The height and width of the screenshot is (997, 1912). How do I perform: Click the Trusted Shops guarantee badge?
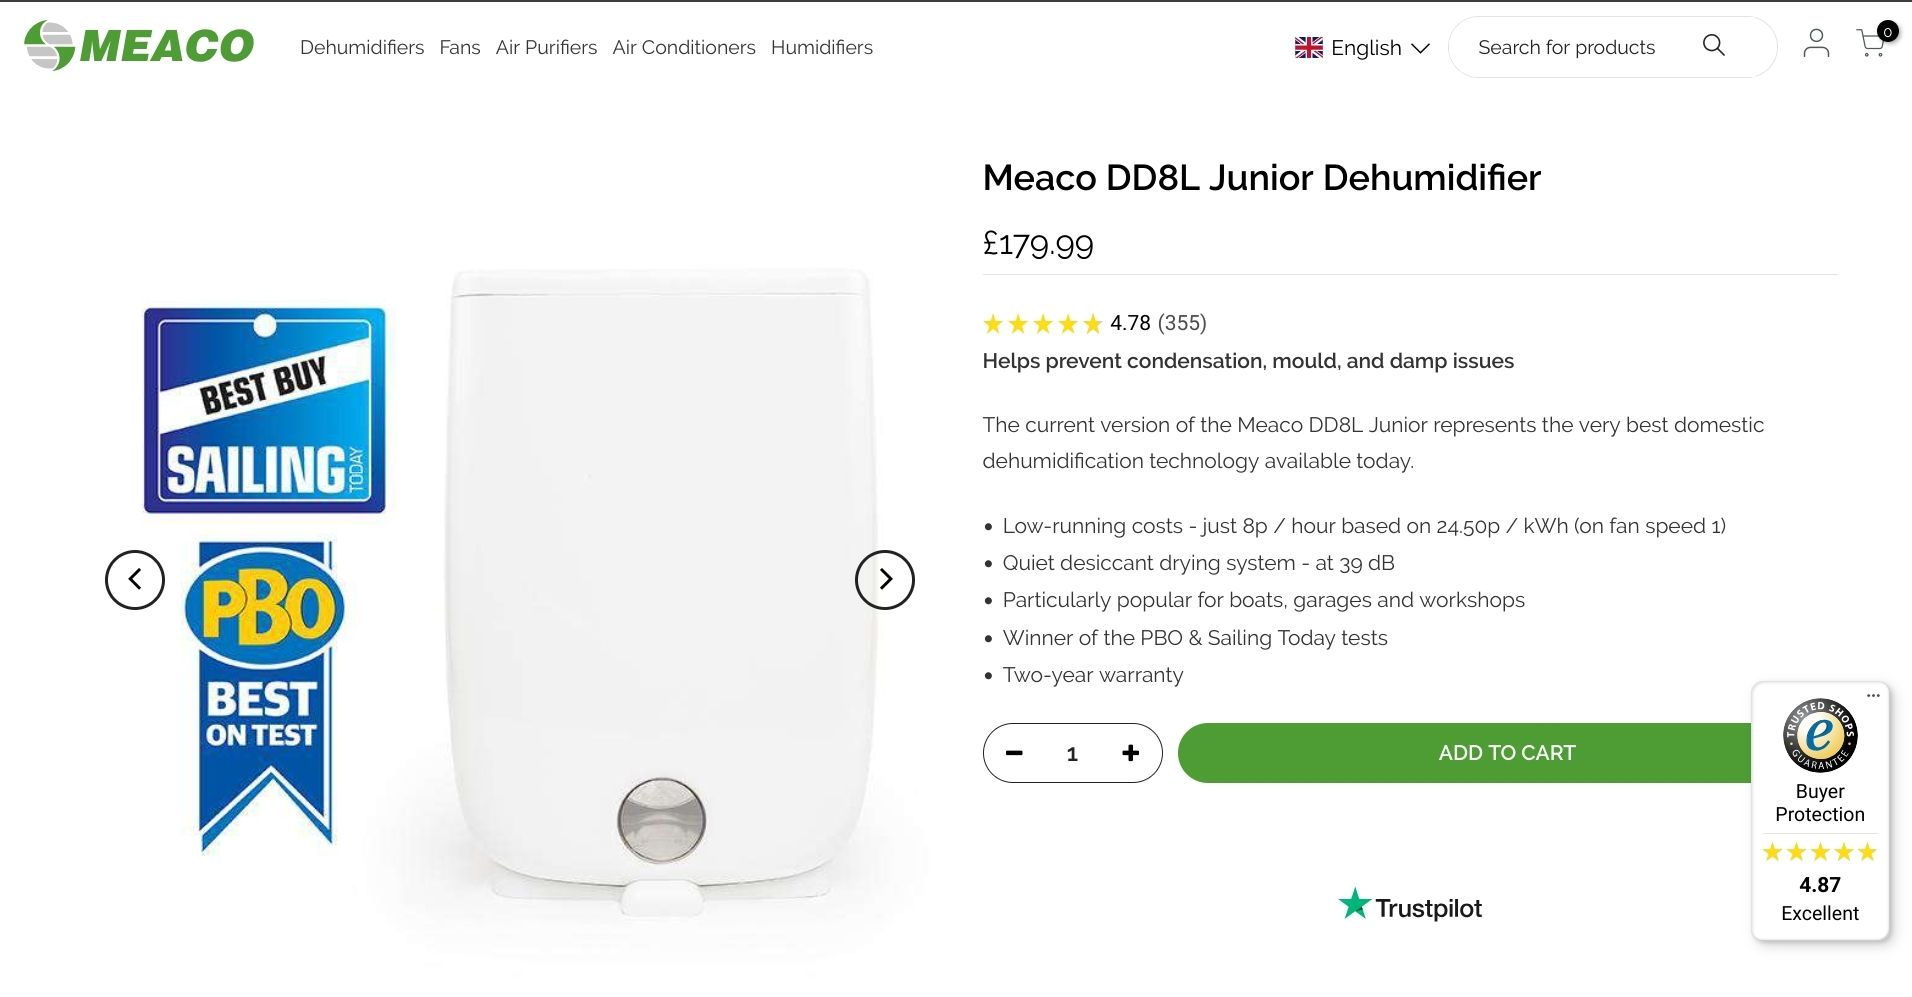click(x=1820, y=736)
